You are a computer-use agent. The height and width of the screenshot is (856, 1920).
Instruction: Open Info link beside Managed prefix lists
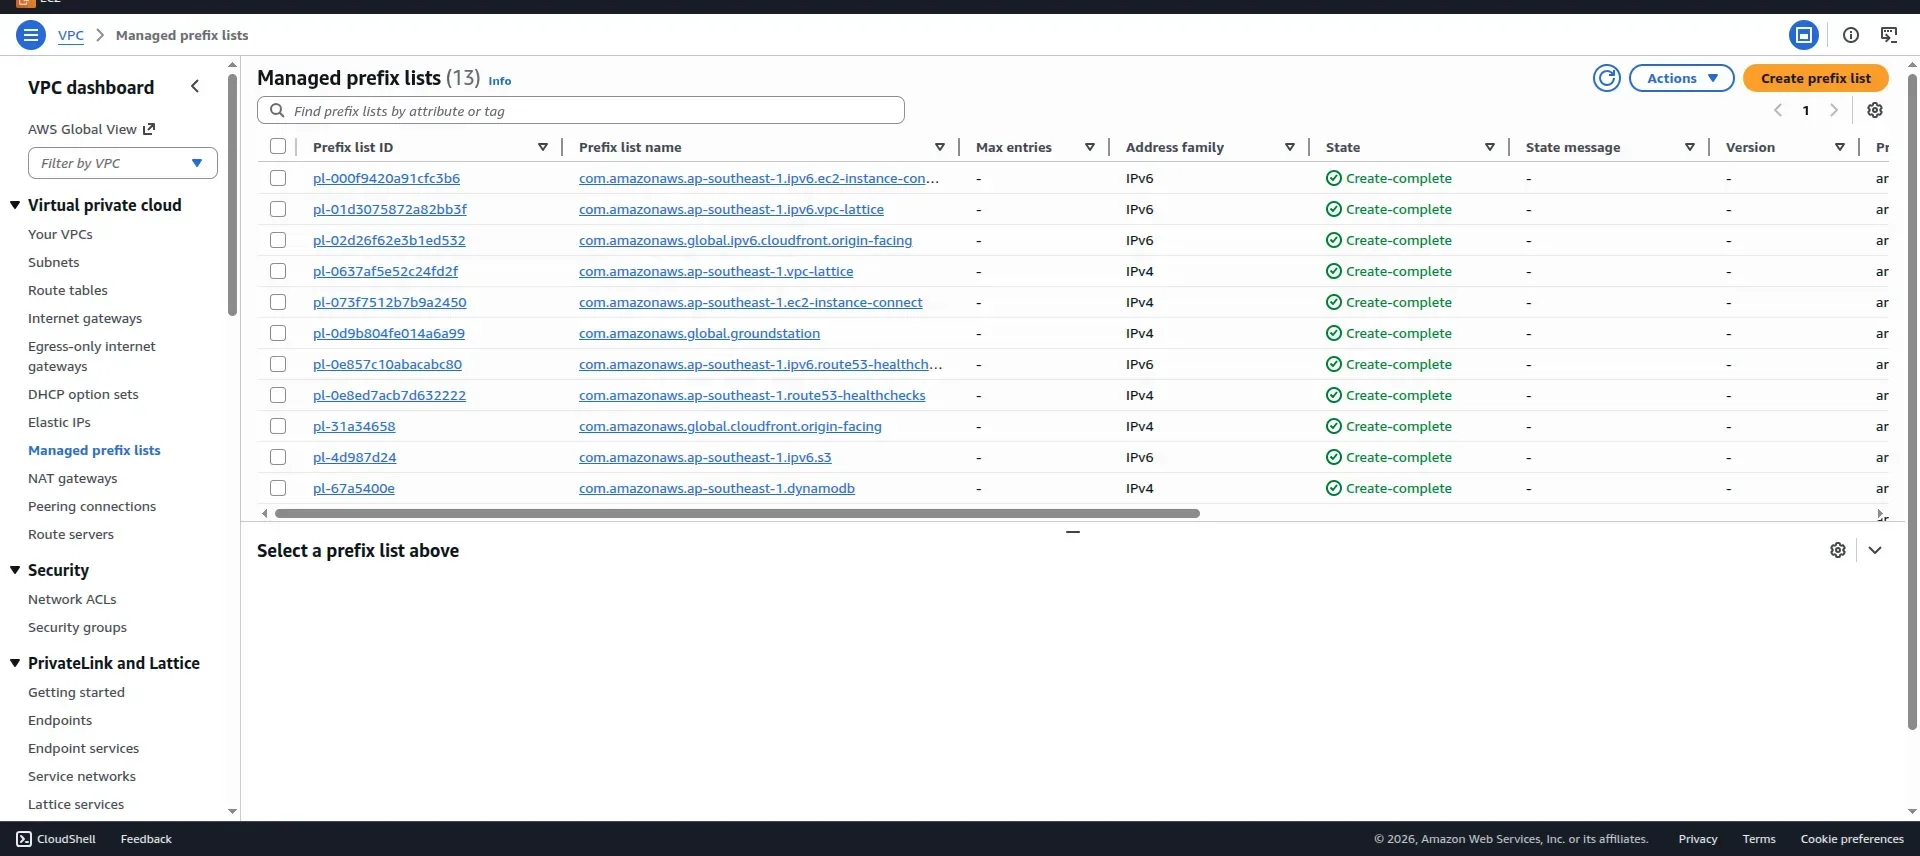pos(500,81)
